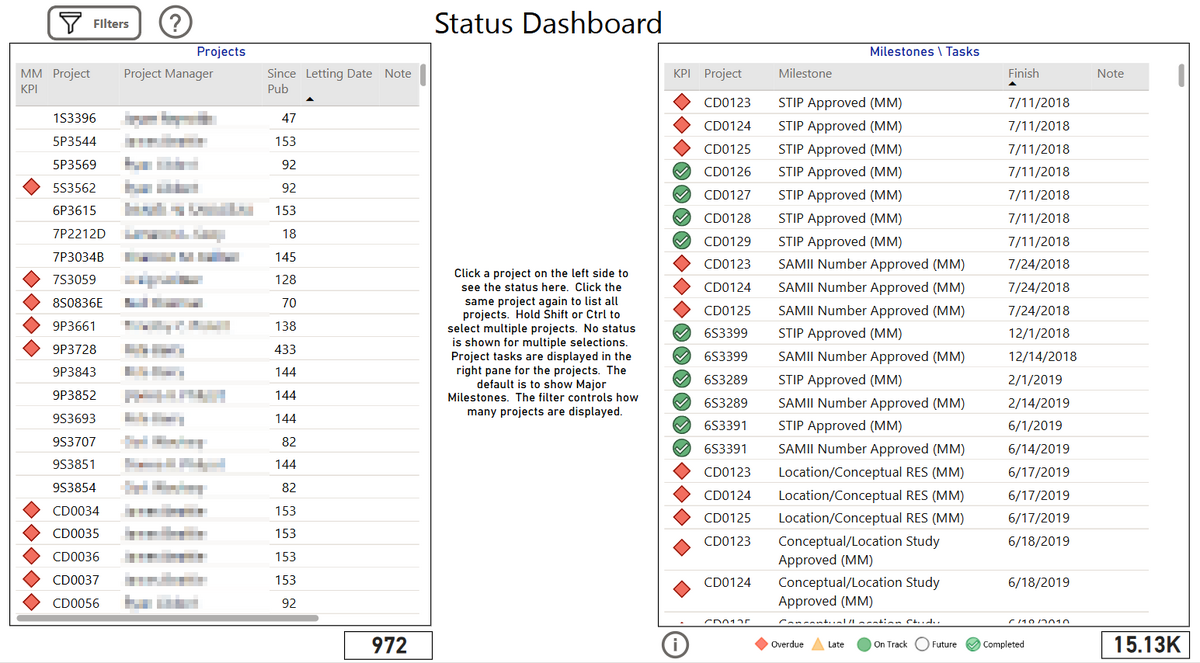Click the On Track legend circle

point(865,645)
